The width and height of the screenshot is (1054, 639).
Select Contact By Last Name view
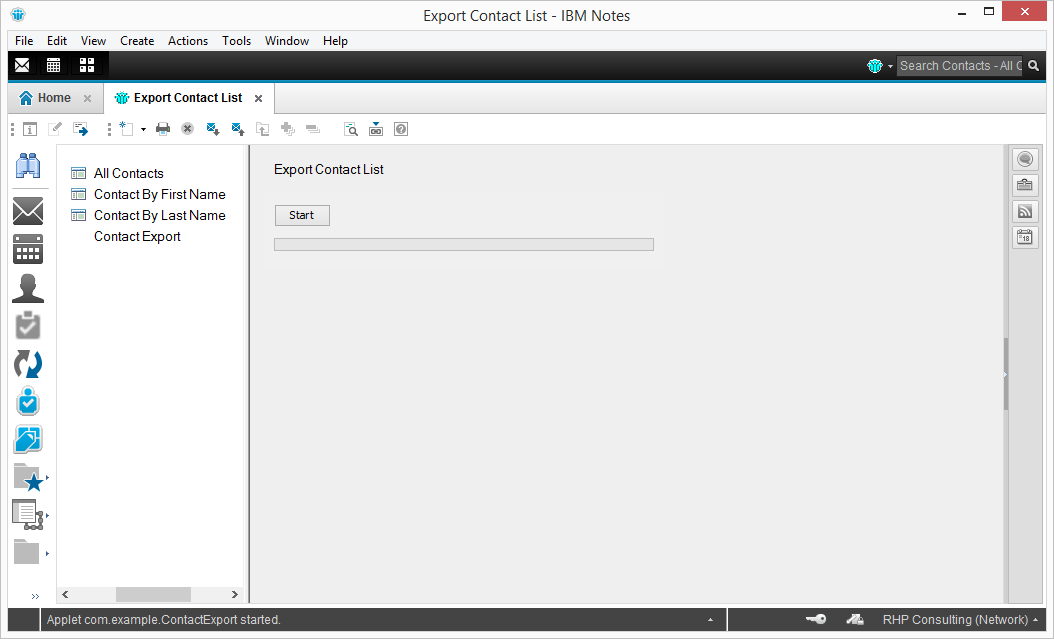[x=159, y=215]
